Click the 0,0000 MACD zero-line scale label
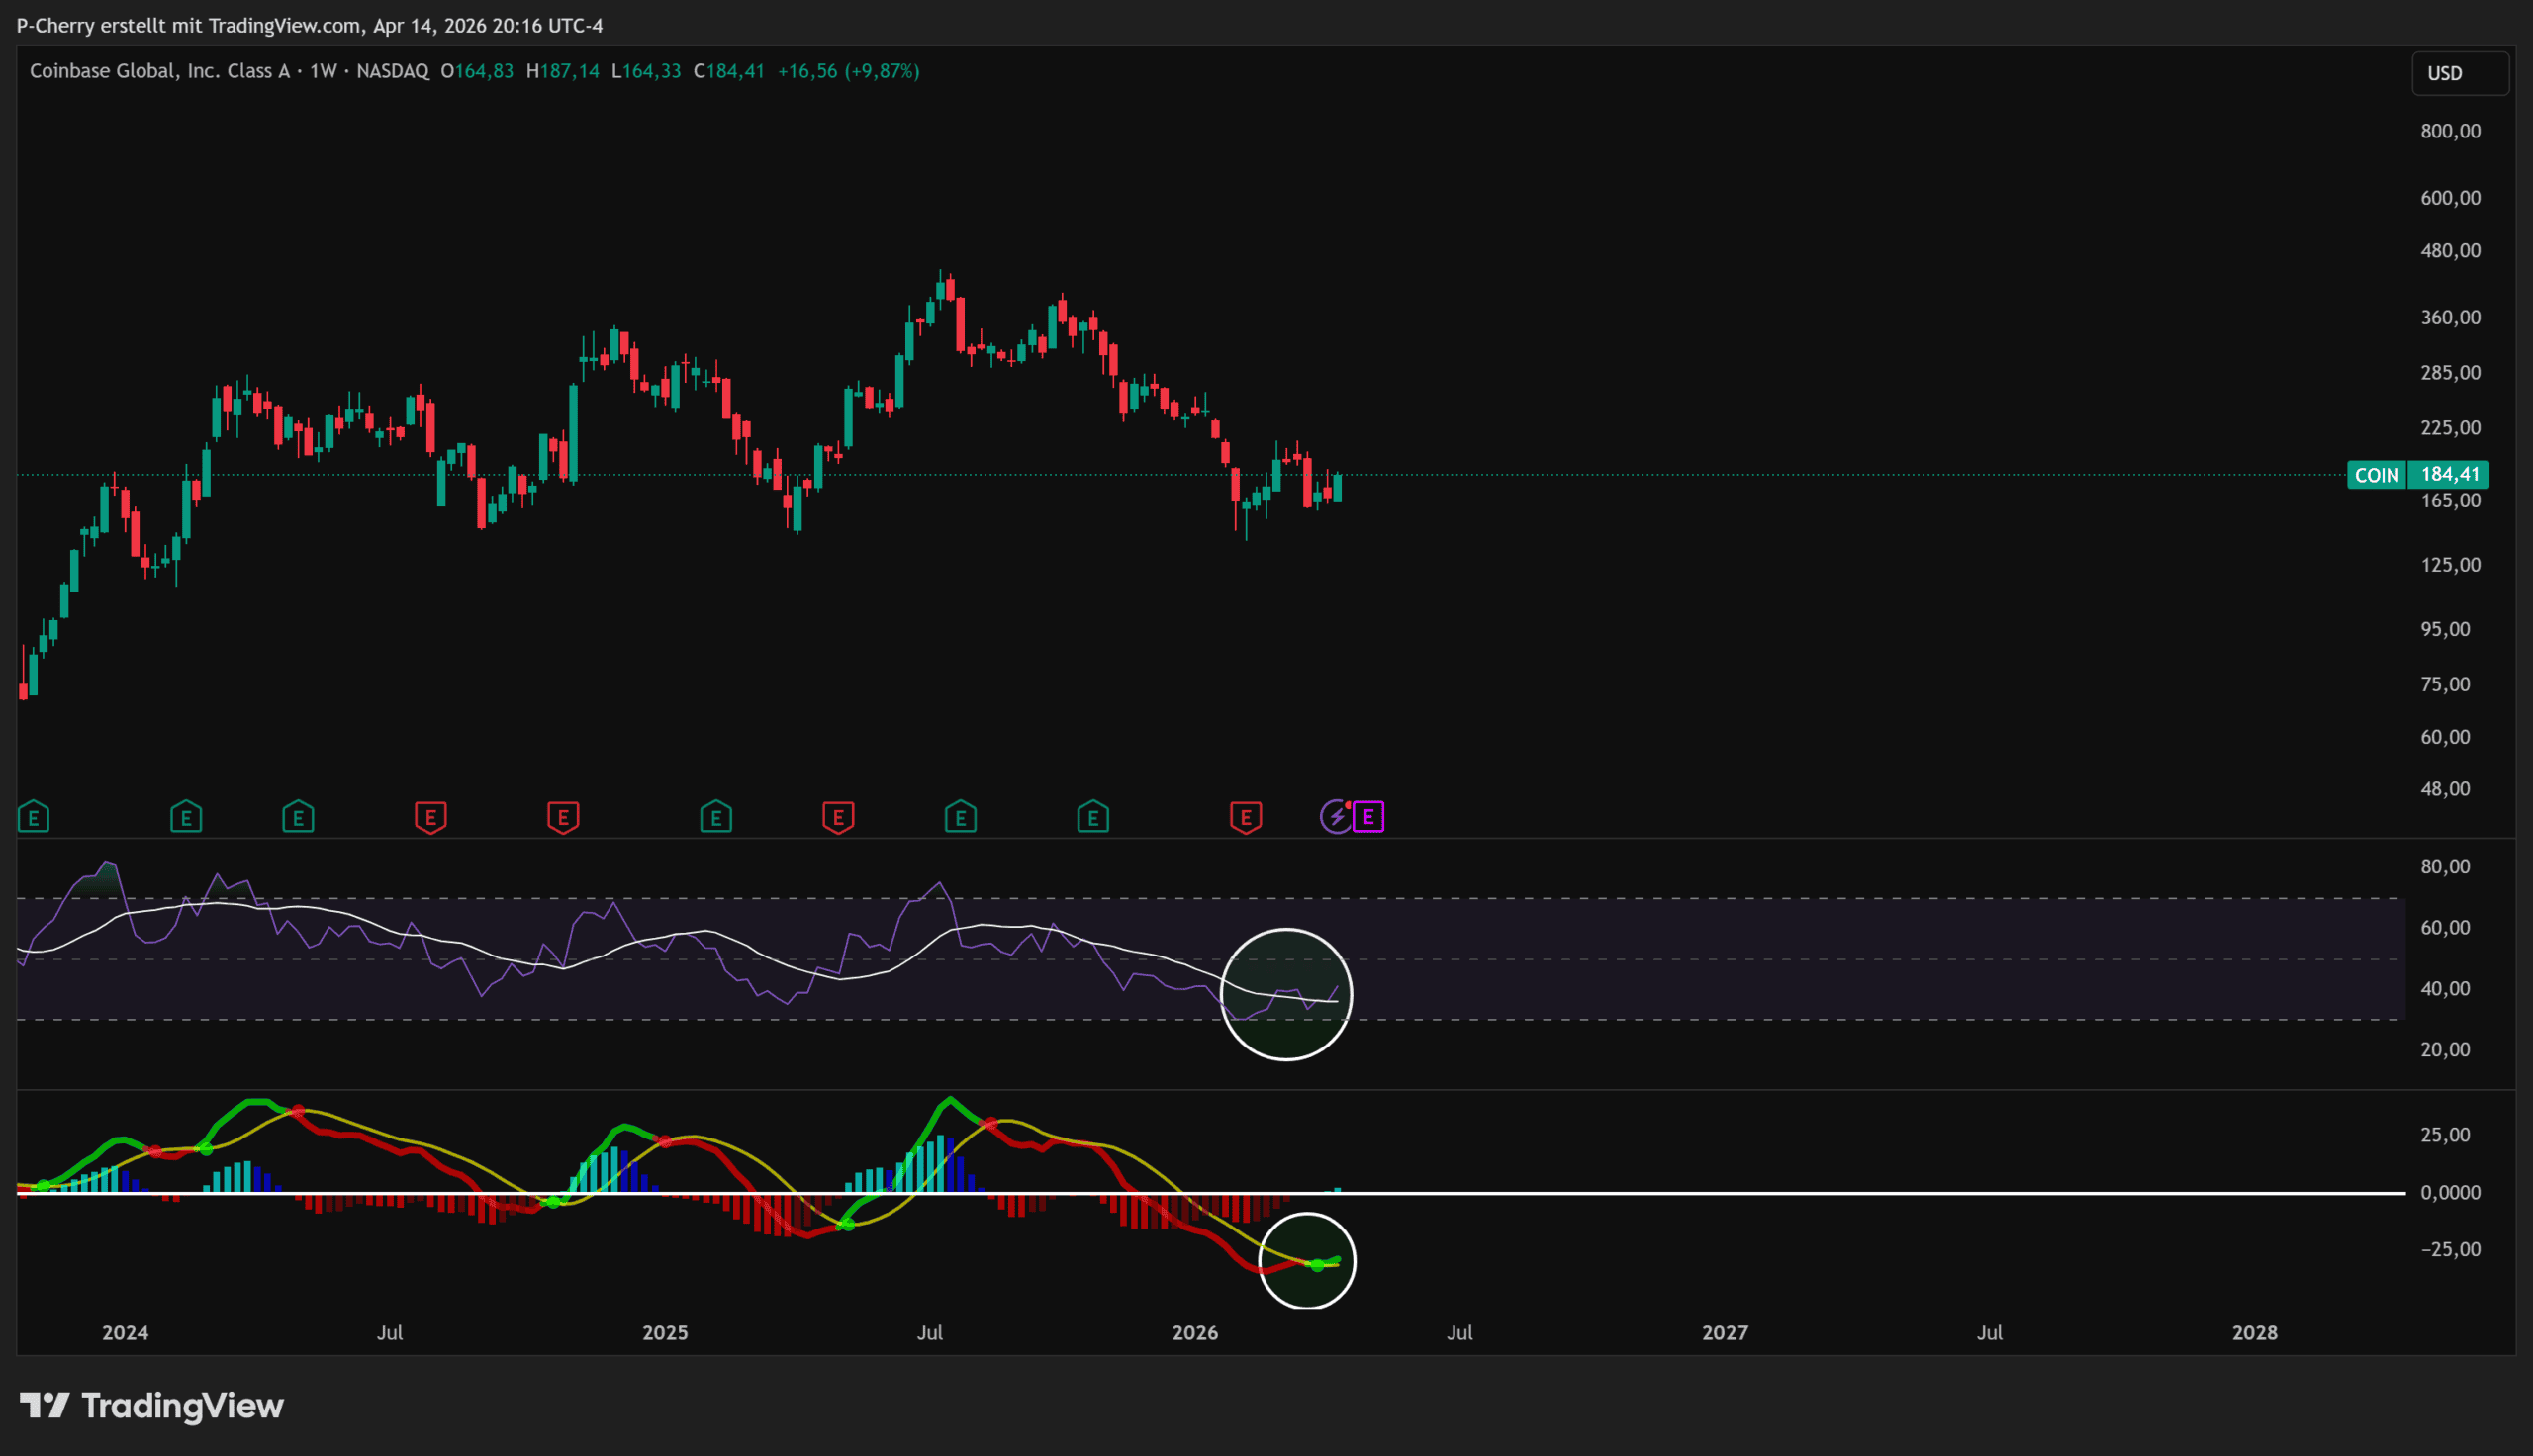2533x1456 pixels. tap(2449, 1192)
